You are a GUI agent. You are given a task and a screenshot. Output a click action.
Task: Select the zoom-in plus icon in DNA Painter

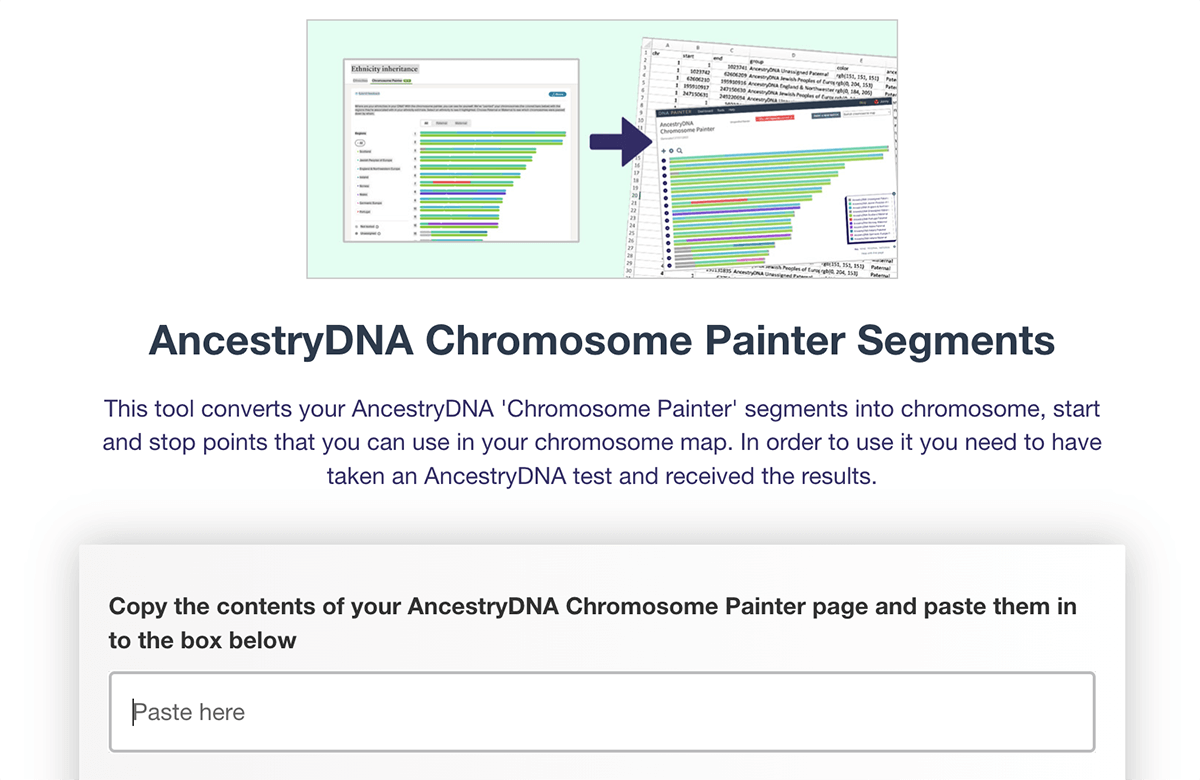pyautogui.click(x=663, y=151)
